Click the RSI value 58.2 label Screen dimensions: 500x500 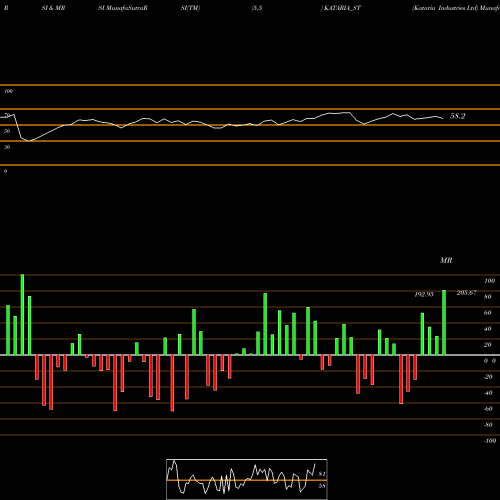(457, 116)
